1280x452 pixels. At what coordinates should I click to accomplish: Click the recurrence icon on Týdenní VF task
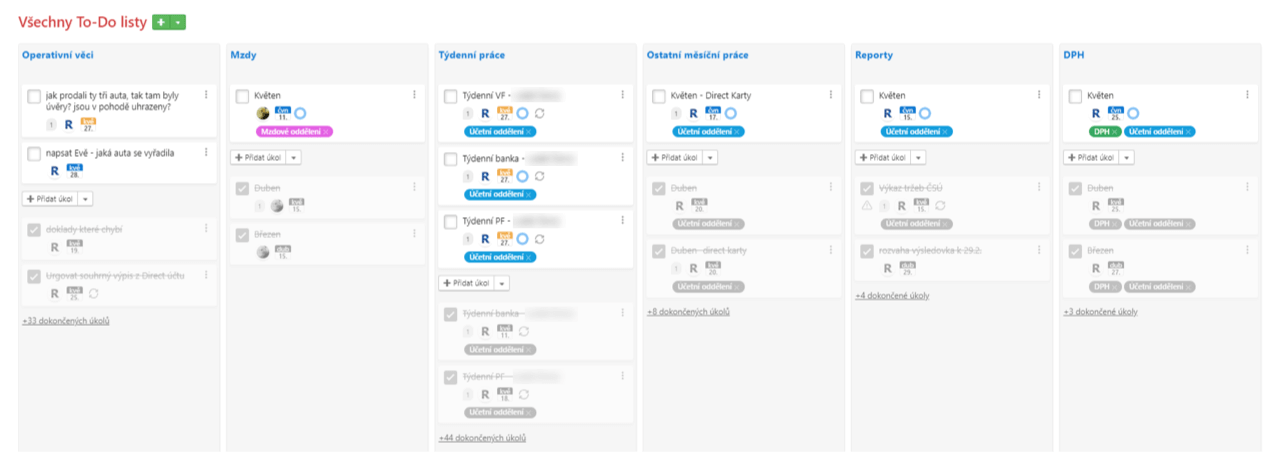click(540, 114)
